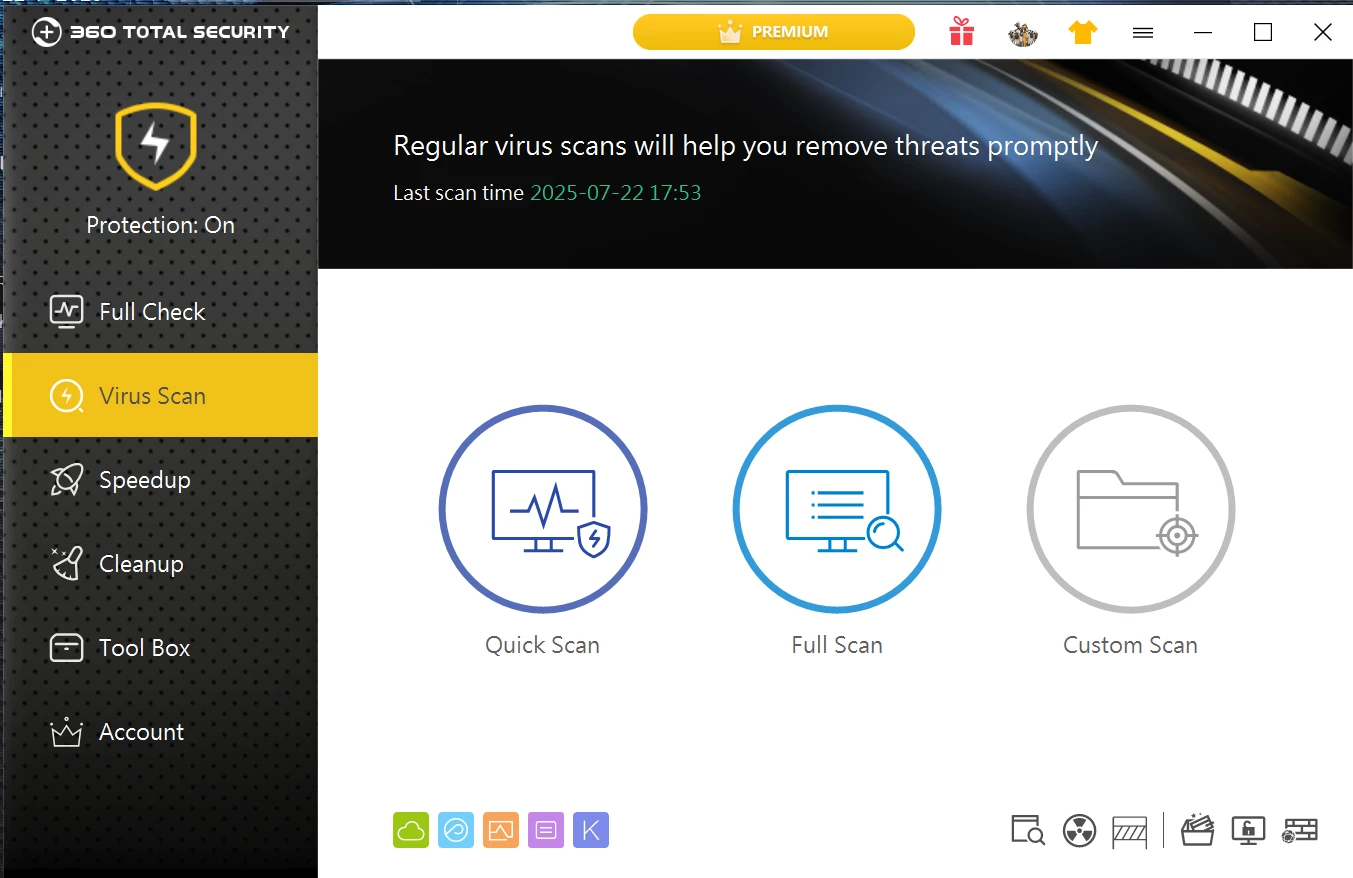Click the last scan time 2025-07-22 17:53
The width and height of the screenshot is (1353, 878).
(x=615, y=192)
